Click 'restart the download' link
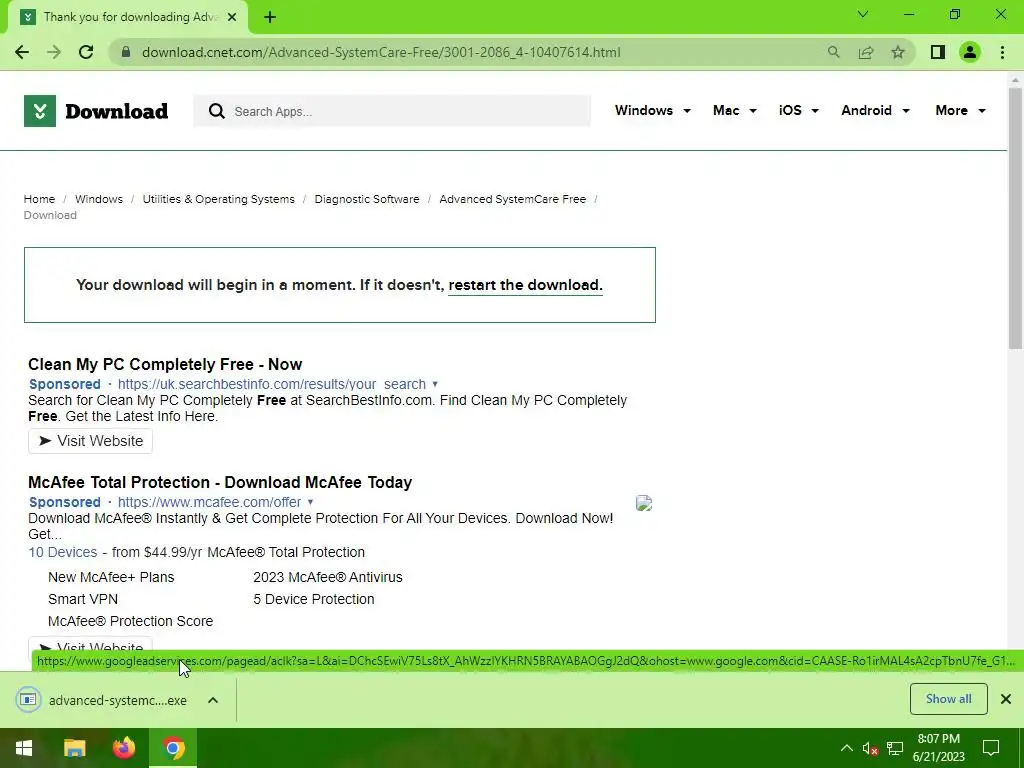1024x768 pixels. 525,285
